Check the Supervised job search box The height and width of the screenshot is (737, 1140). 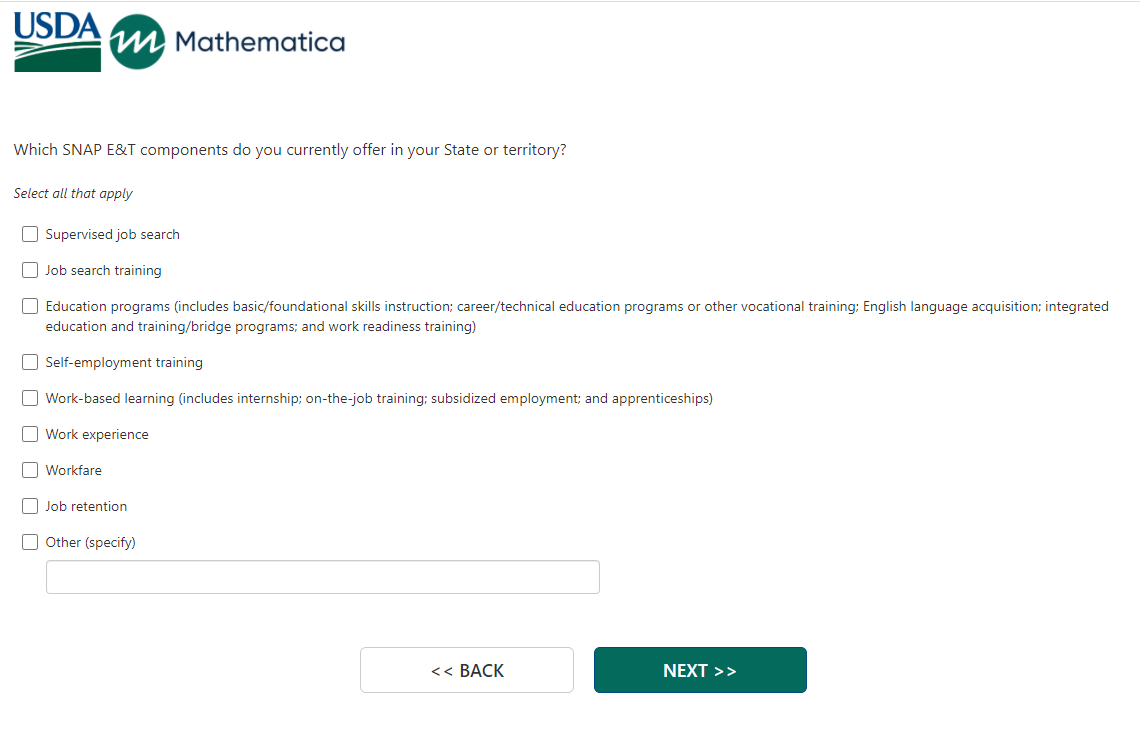[30, 235]
